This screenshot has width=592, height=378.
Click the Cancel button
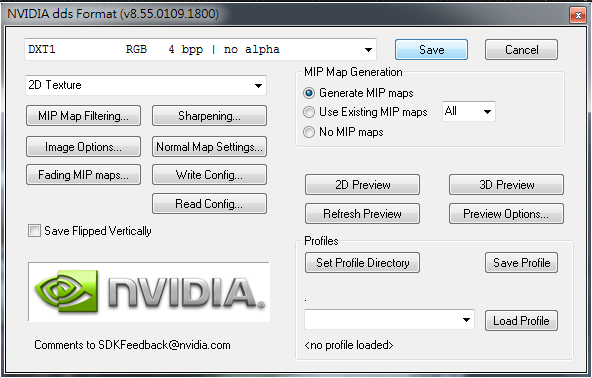pyautogui.click(x=521, y=49)
